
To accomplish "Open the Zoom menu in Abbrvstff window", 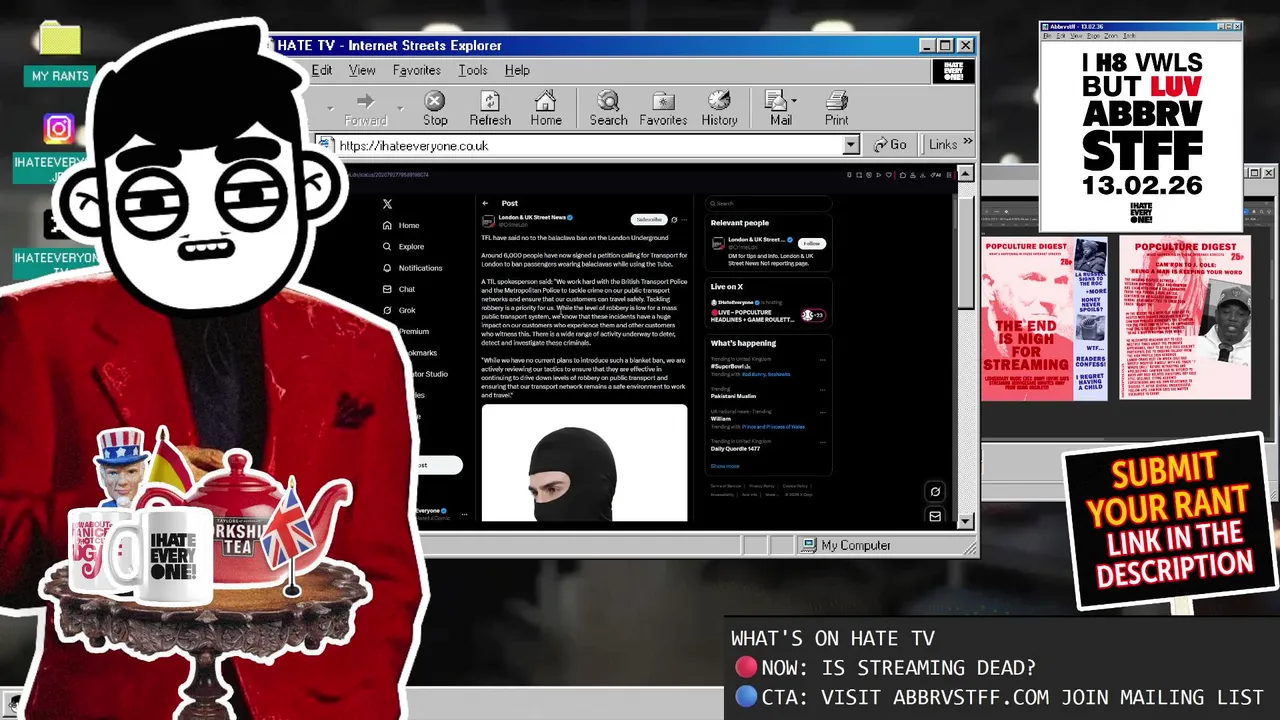I will point(1111,36).
